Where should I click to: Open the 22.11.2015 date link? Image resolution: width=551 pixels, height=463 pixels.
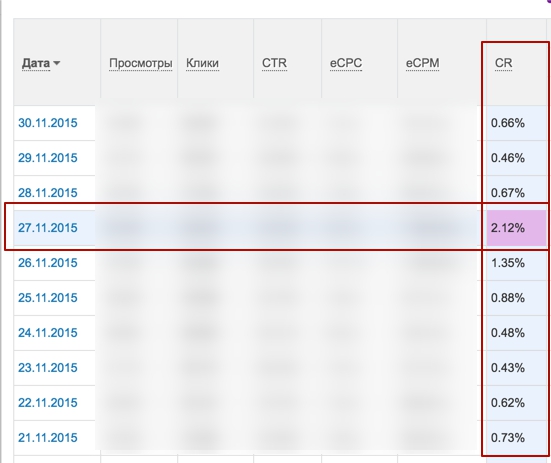point(47,403)
